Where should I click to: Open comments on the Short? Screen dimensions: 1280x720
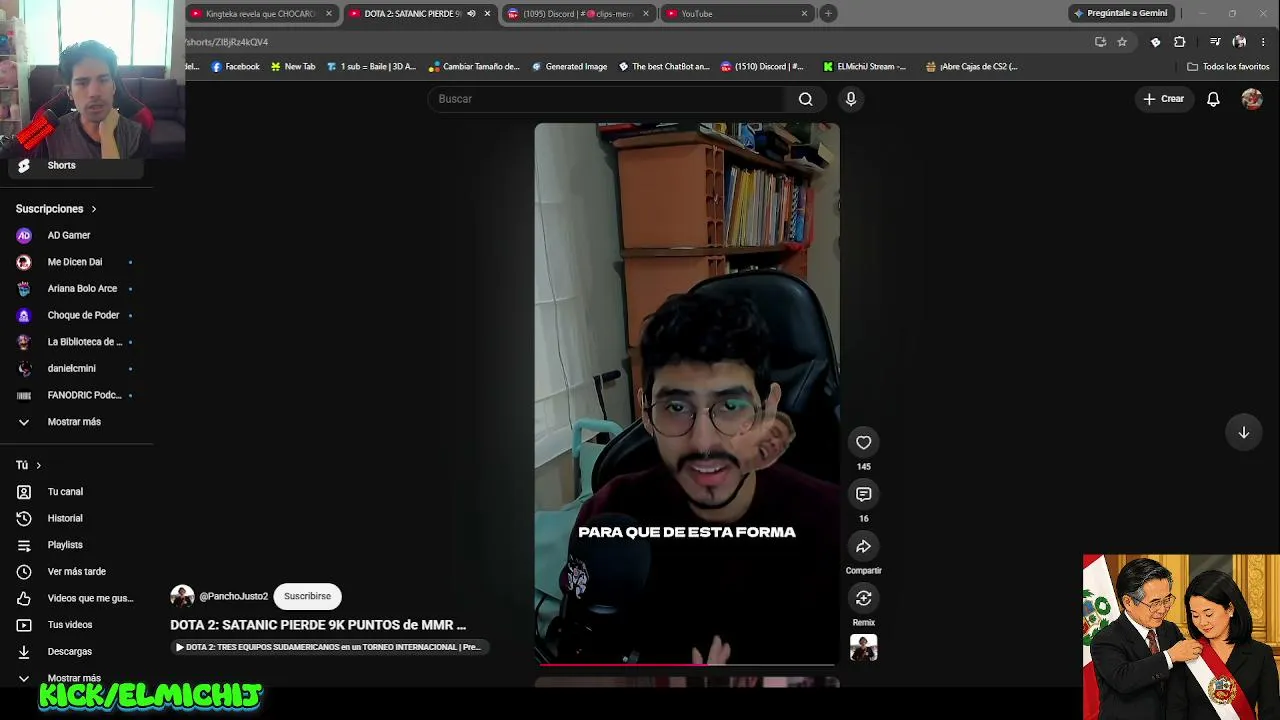point(864,494)
